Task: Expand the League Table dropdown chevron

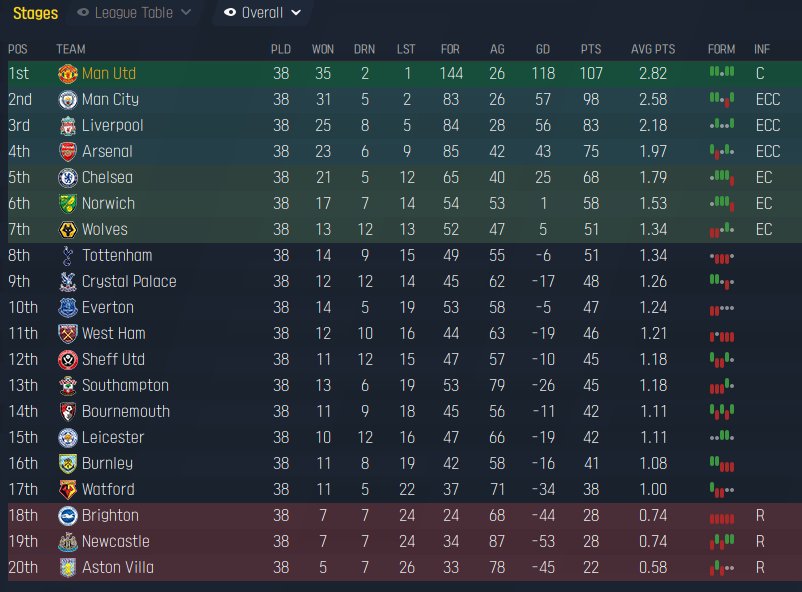Action: pos(186,12)
